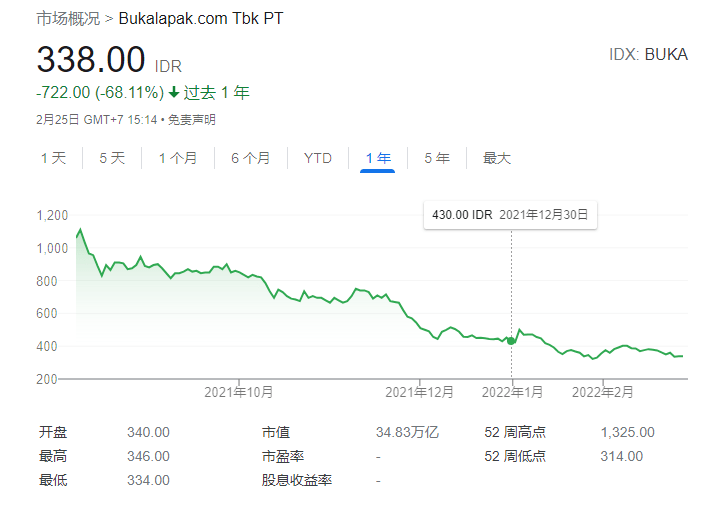Click the 最低 label

(53, 480)
